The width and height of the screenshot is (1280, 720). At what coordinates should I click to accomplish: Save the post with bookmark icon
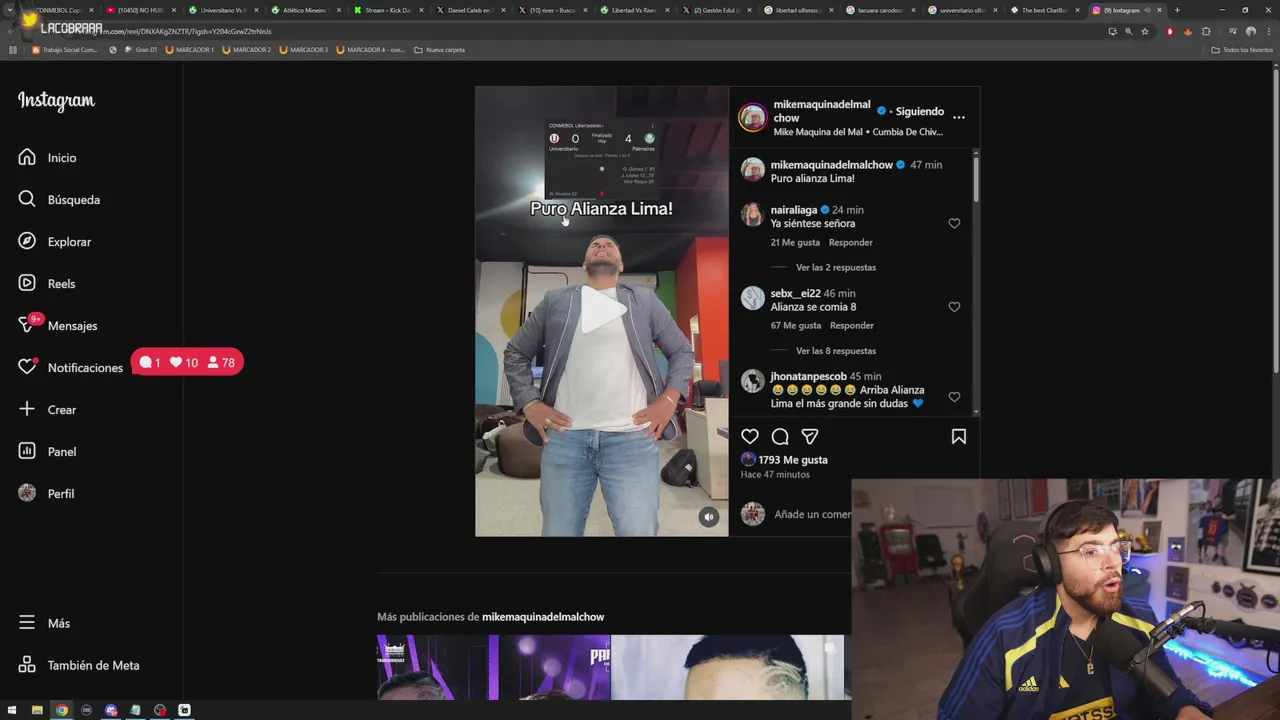pyautogui.click(x=959, y=436)
